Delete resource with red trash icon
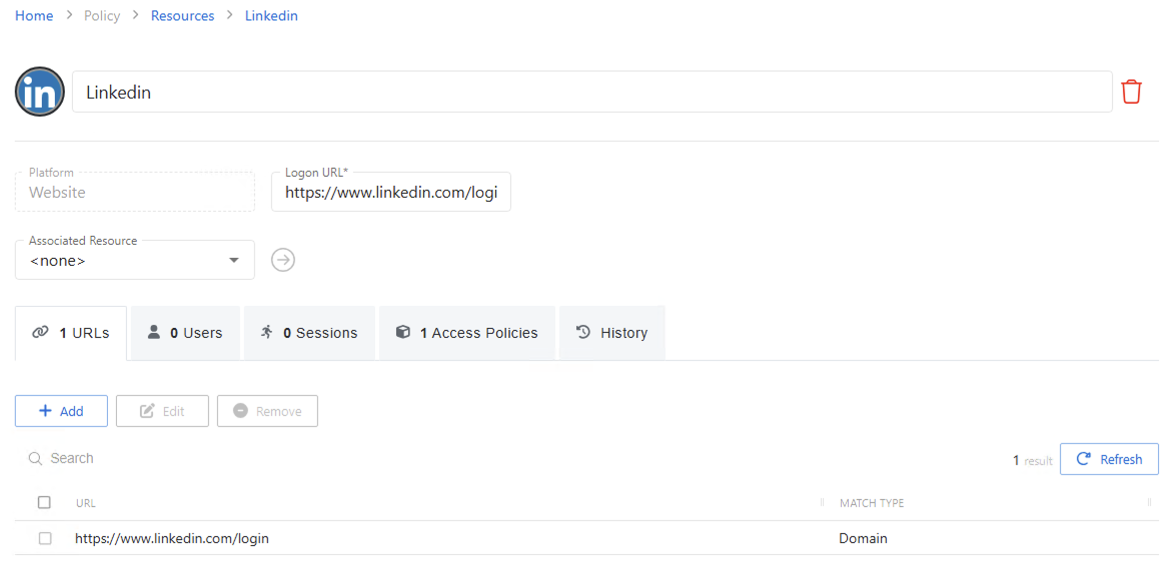1172x570 pixels. (1132, 92)
